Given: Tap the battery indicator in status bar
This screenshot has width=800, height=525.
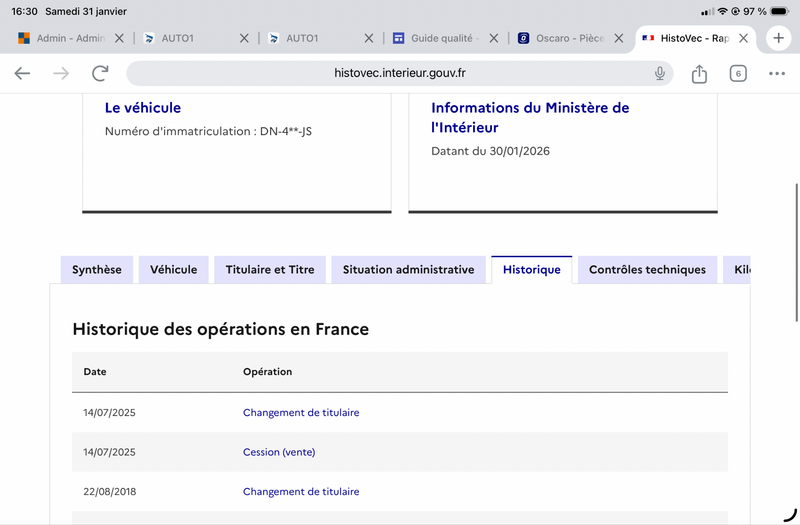Looking at the screenshot, I should 780,11.
